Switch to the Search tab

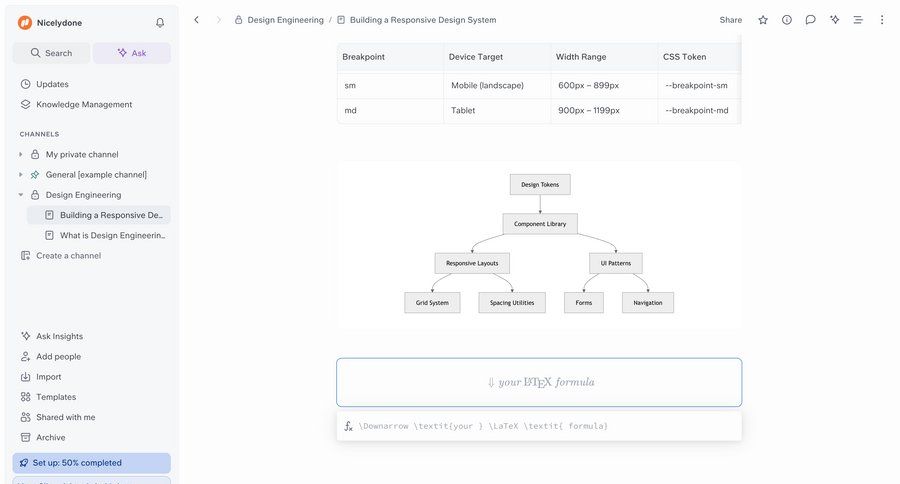click(x=51, y=53)
